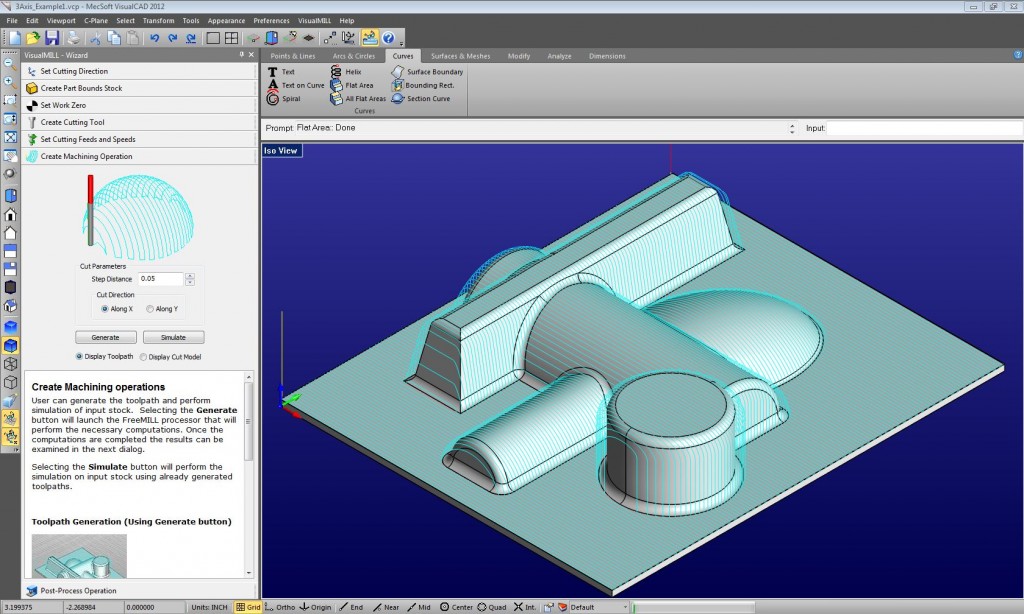Screen dimensions: 1024x614
Task: Click the Generate button
Action: 105,337
